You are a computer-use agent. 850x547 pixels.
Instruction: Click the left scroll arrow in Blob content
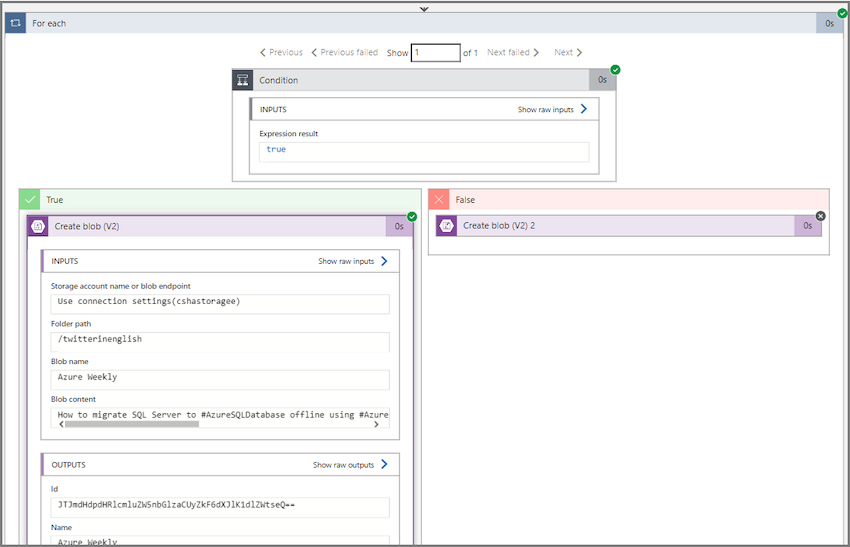[x=61, y=424]
